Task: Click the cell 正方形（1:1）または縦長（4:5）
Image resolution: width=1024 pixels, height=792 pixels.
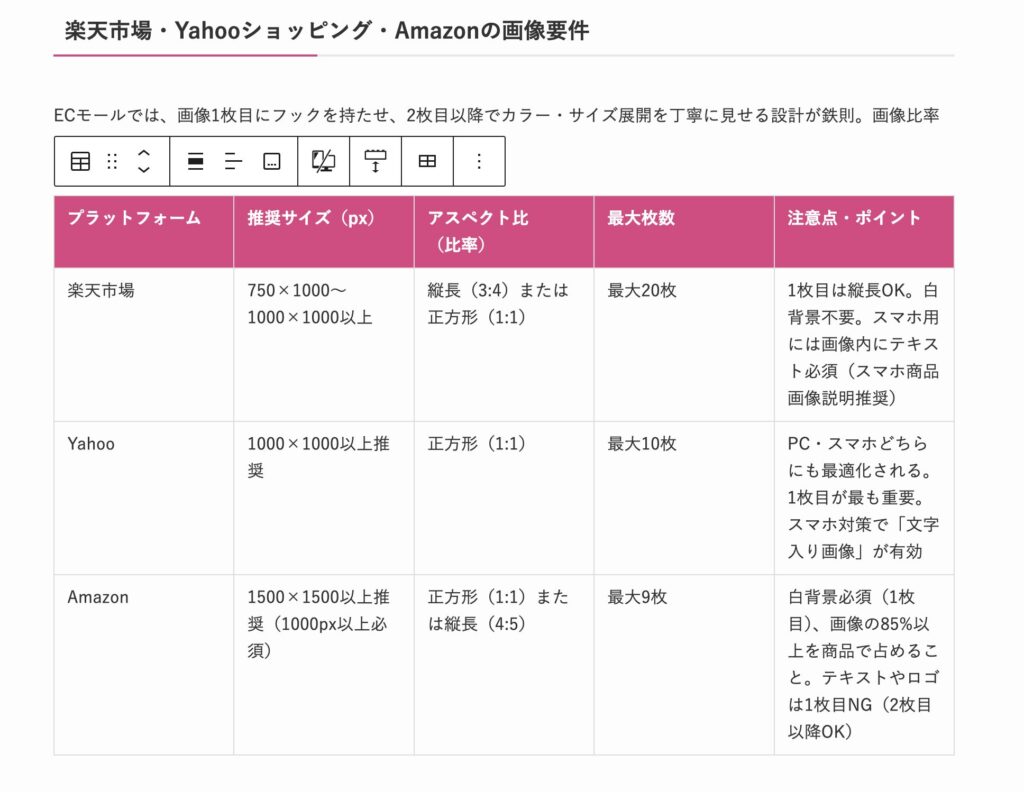Action: click(x=504, y=665)
